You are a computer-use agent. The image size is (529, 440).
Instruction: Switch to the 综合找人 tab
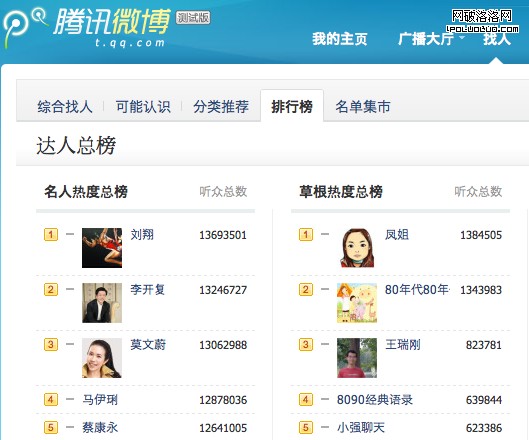coord(65,107)
